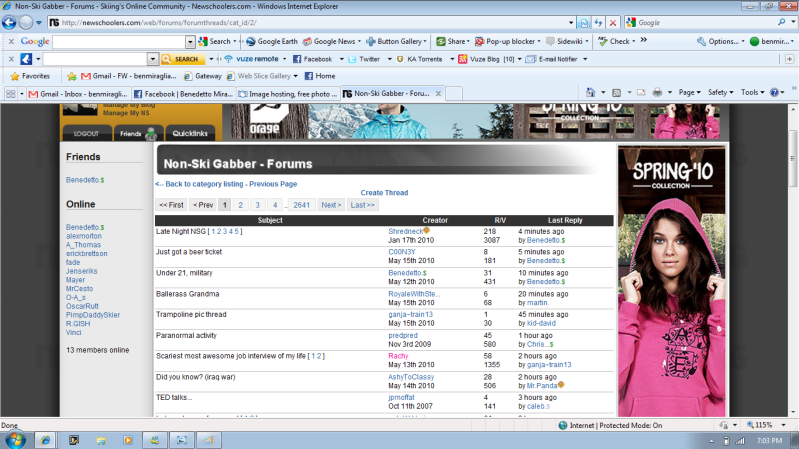This screenshot has height=449, width=799.
Task: Click the Spring '10 Collection ad banner
Action: pyautogui.click(x=671, y=281)
